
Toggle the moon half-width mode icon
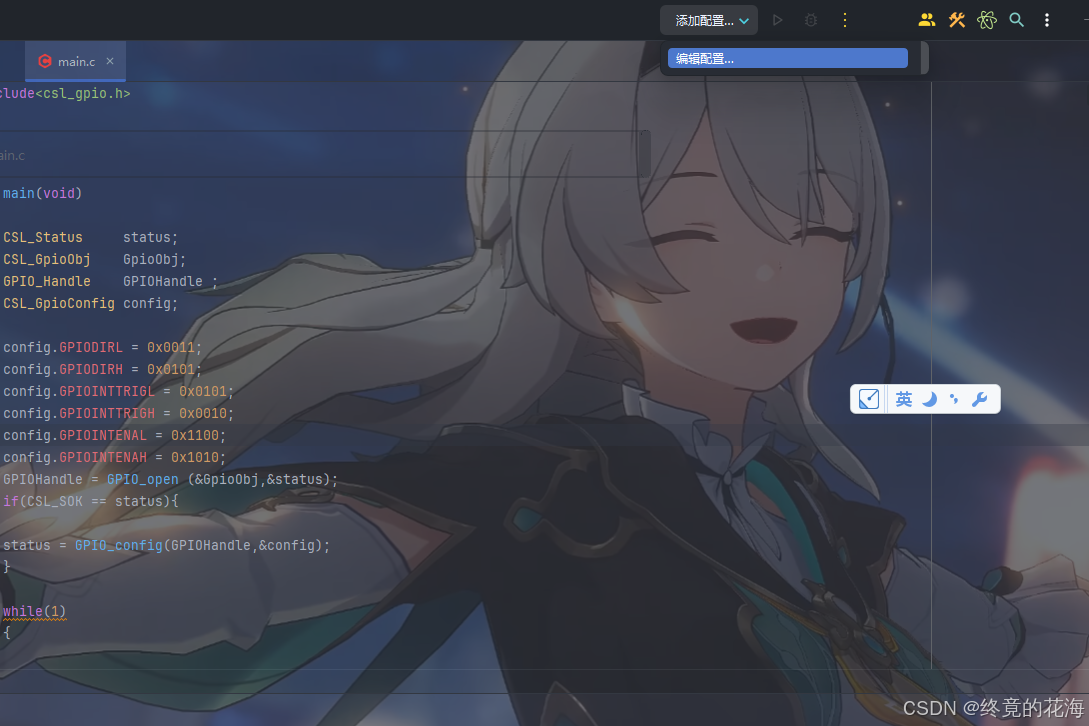click(x=929, y=399)
